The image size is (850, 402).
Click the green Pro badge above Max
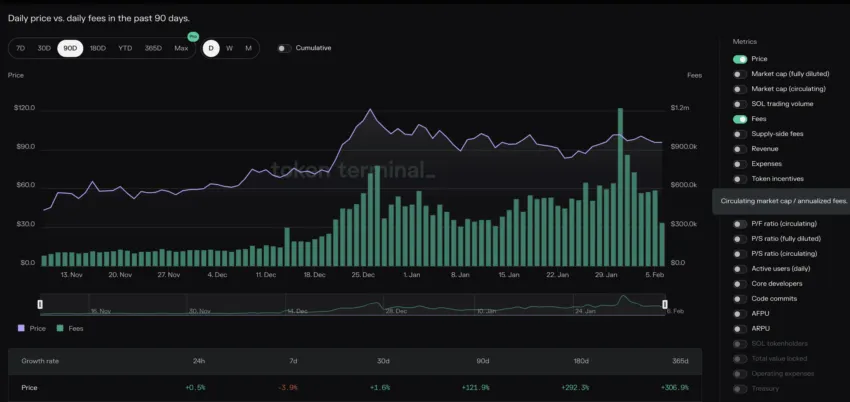[x=193, y=37]
